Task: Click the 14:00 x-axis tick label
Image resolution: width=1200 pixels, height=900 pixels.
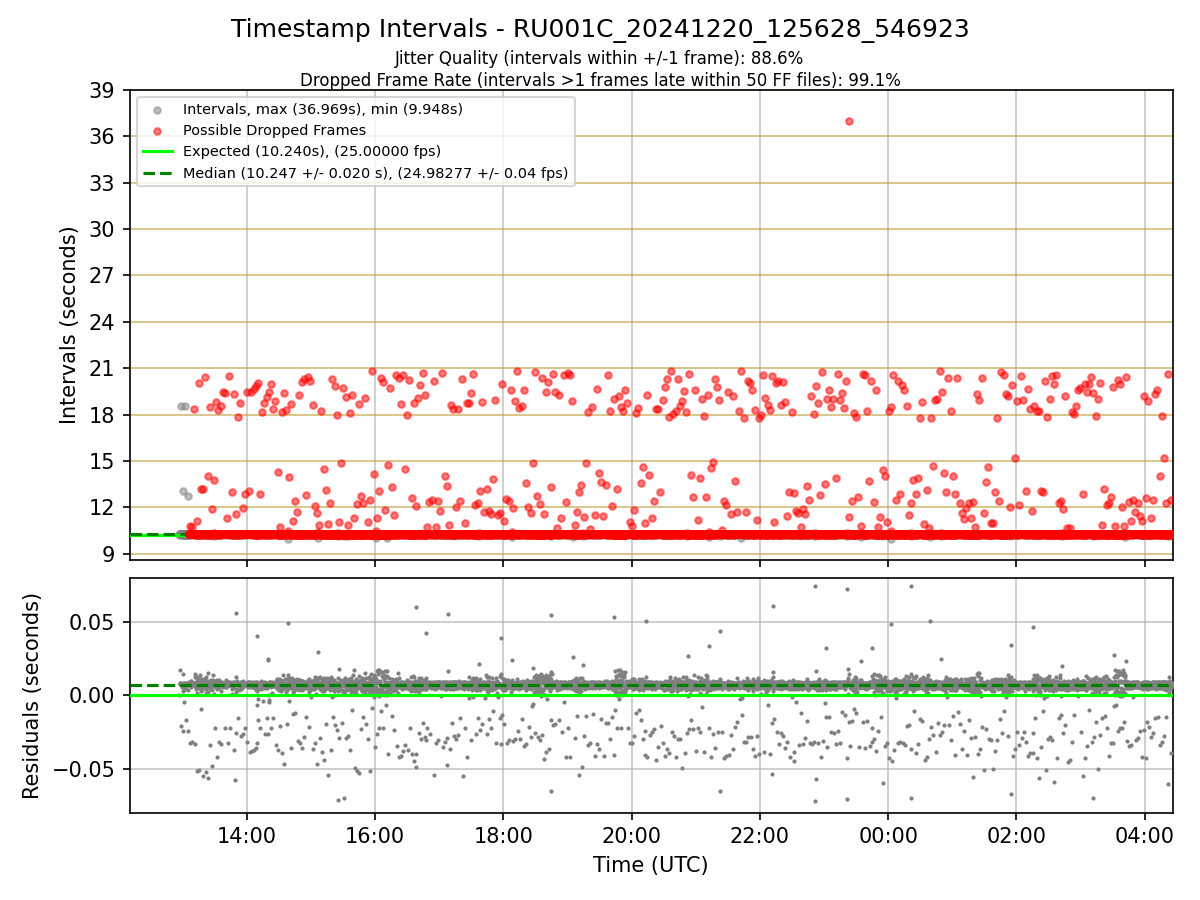Action: [247, 836]
